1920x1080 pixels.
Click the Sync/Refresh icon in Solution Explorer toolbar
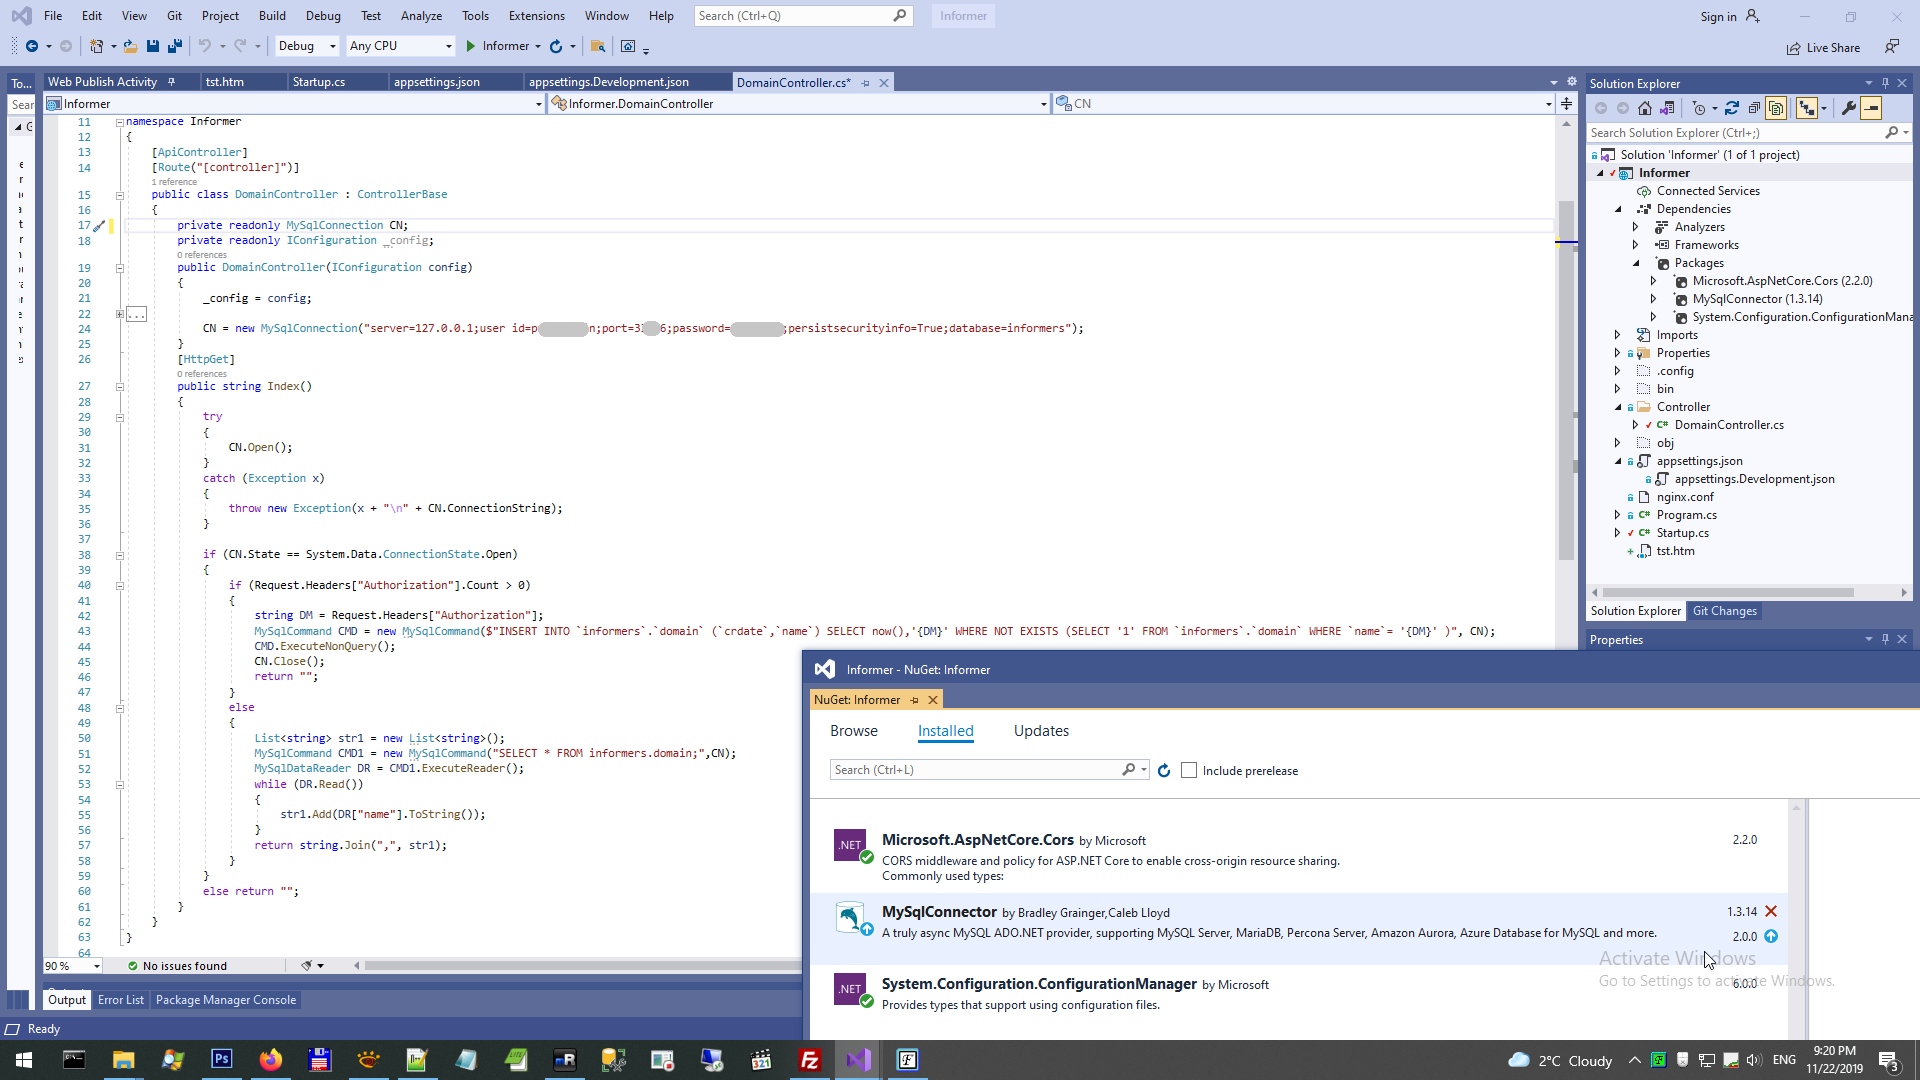click(x=1732, y=108)
